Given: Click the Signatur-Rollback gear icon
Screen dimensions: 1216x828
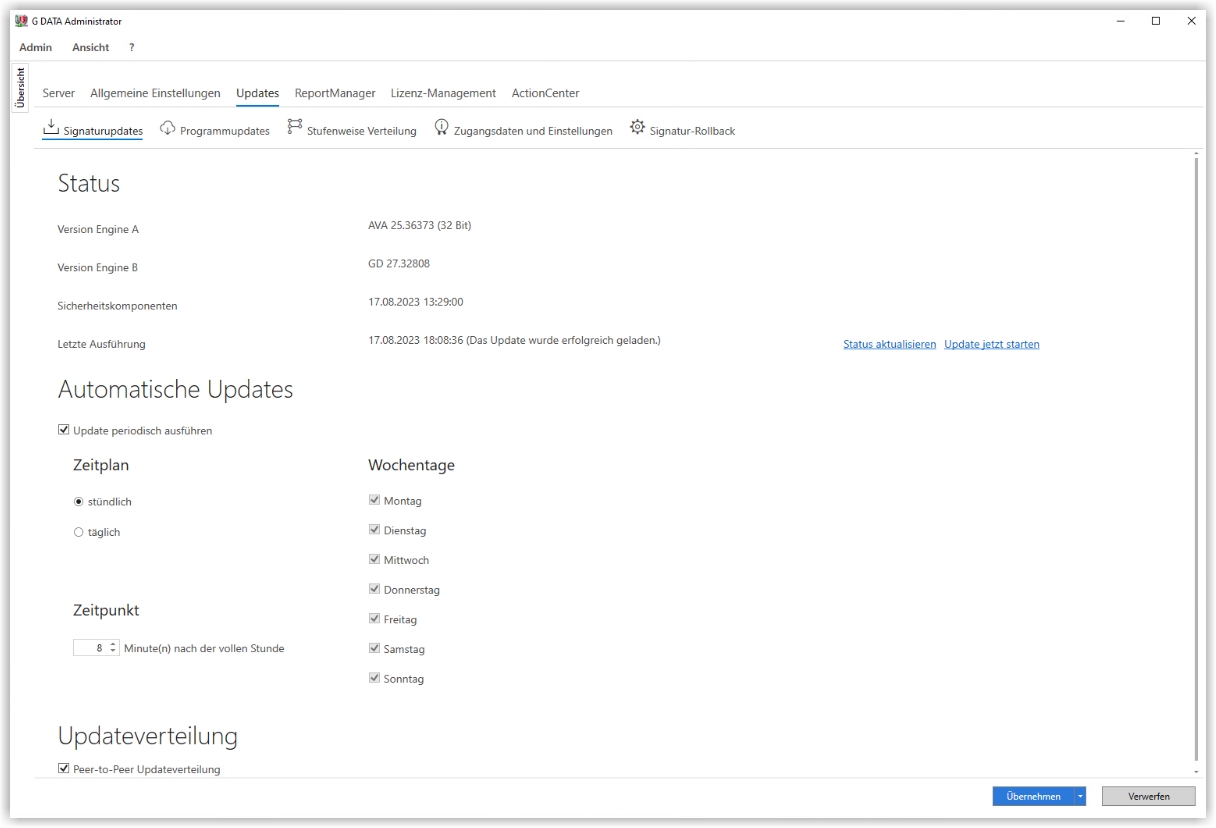Looking at the screenshot, I should tap(637, 128).
